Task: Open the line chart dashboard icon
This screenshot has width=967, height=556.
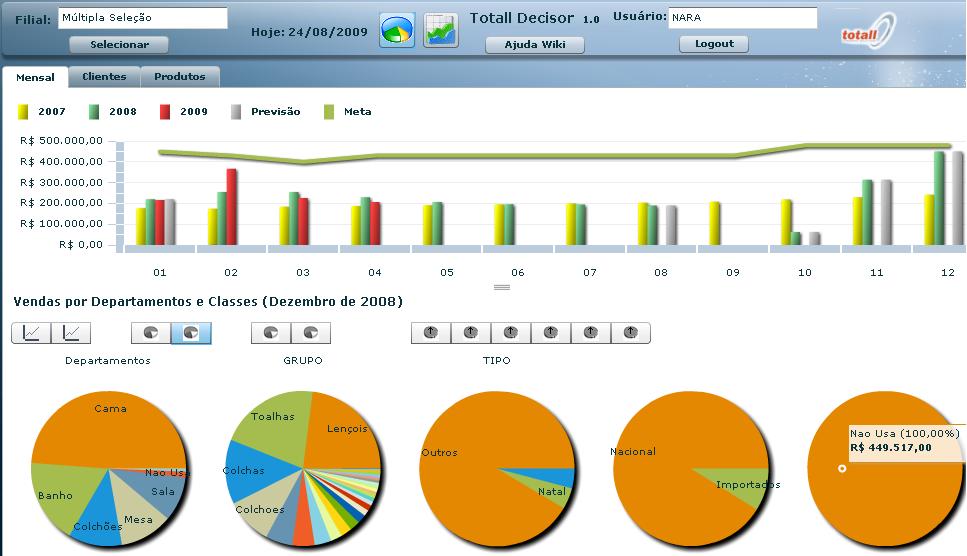Action: coord(441,30)
